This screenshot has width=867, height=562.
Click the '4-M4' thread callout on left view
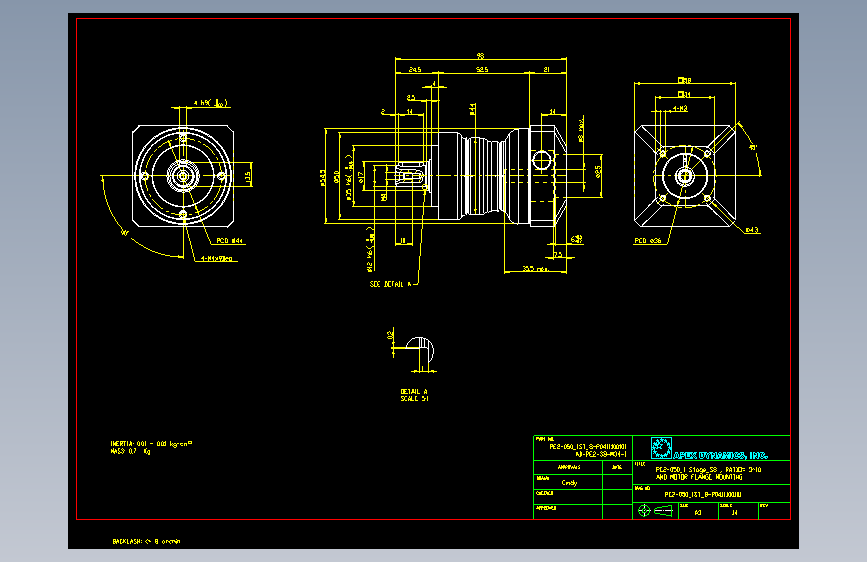coord(216,258)
